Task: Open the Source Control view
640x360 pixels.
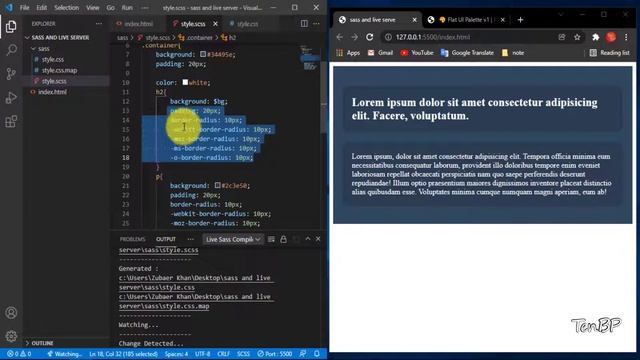Action: (x=11, y=73)
